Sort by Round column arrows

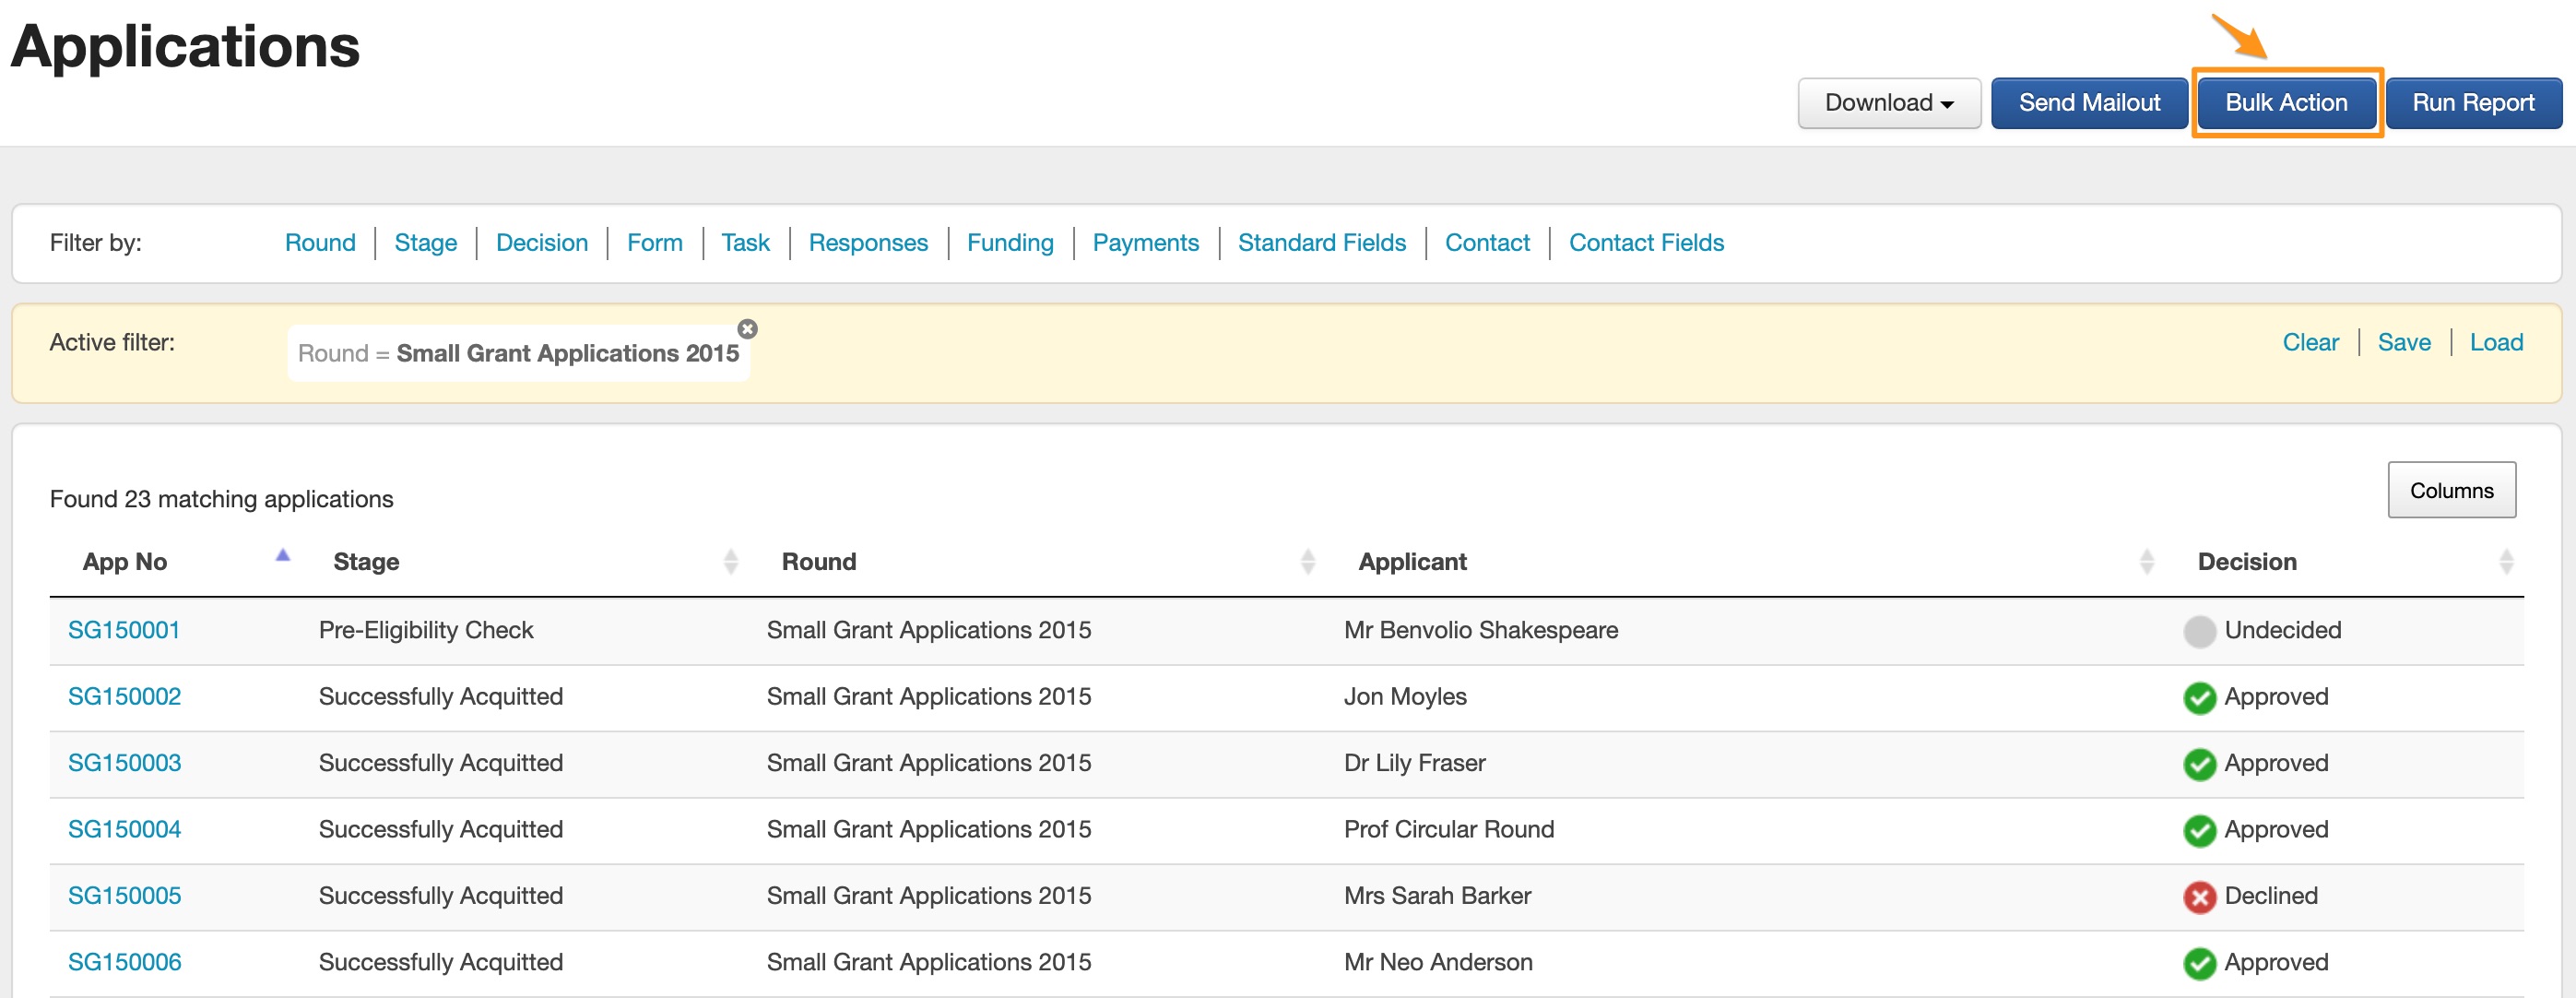pos(1307,562)
